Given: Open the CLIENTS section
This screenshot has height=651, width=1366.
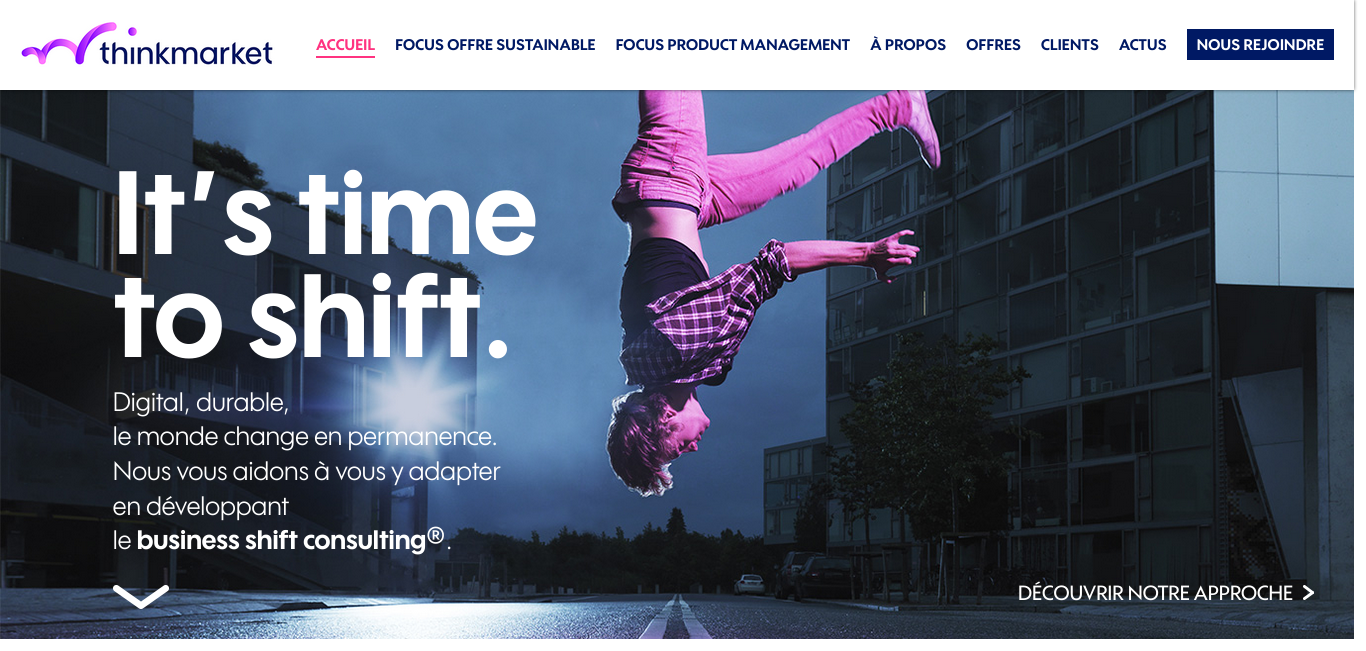Looking at the screenshot, I should pyautogui.click(x=1070, y=45).
